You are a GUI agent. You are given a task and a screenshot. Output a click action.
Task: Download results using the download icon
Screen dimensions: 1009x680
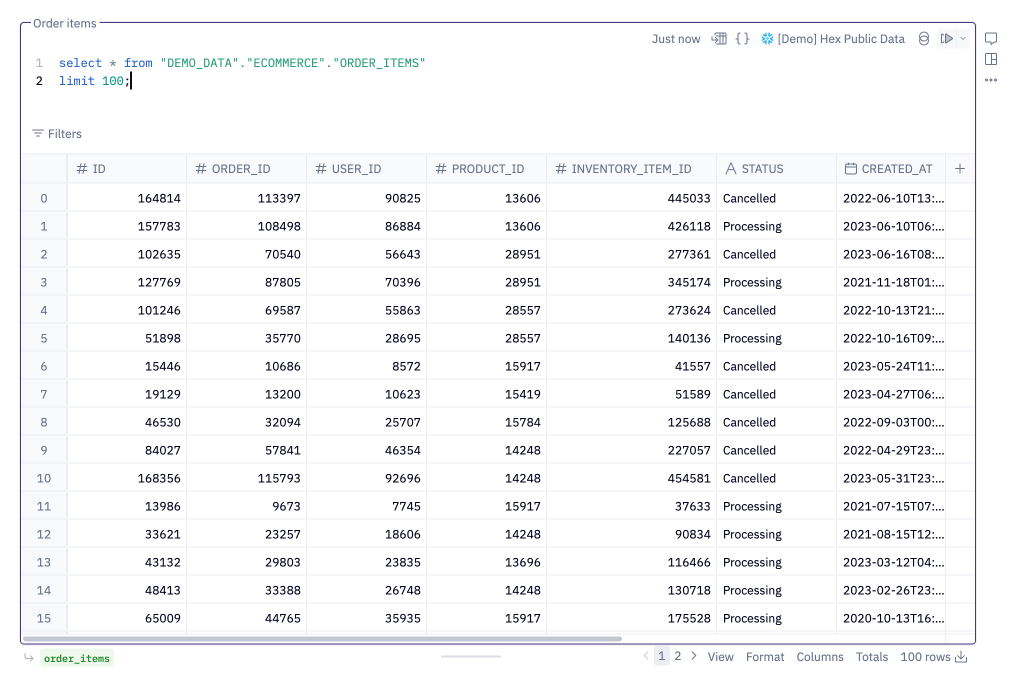coord(961,657)
